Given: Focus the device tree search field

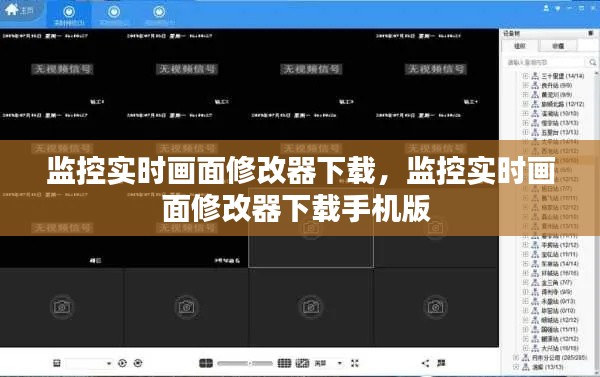Looking at the screenshot, I should point(544,62).
